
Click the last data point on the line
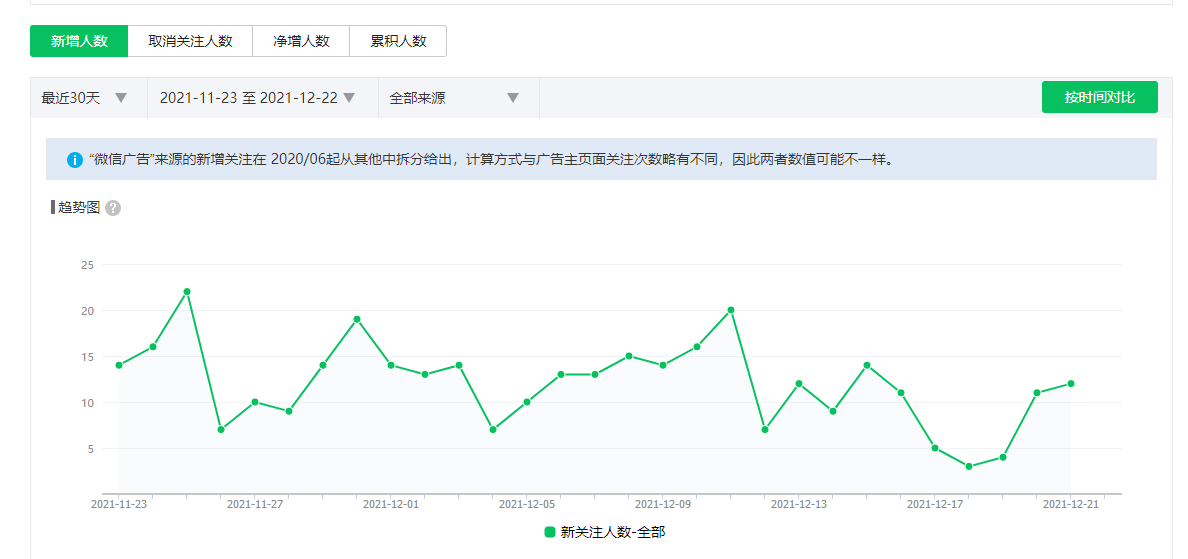(x=1071, y=383)
